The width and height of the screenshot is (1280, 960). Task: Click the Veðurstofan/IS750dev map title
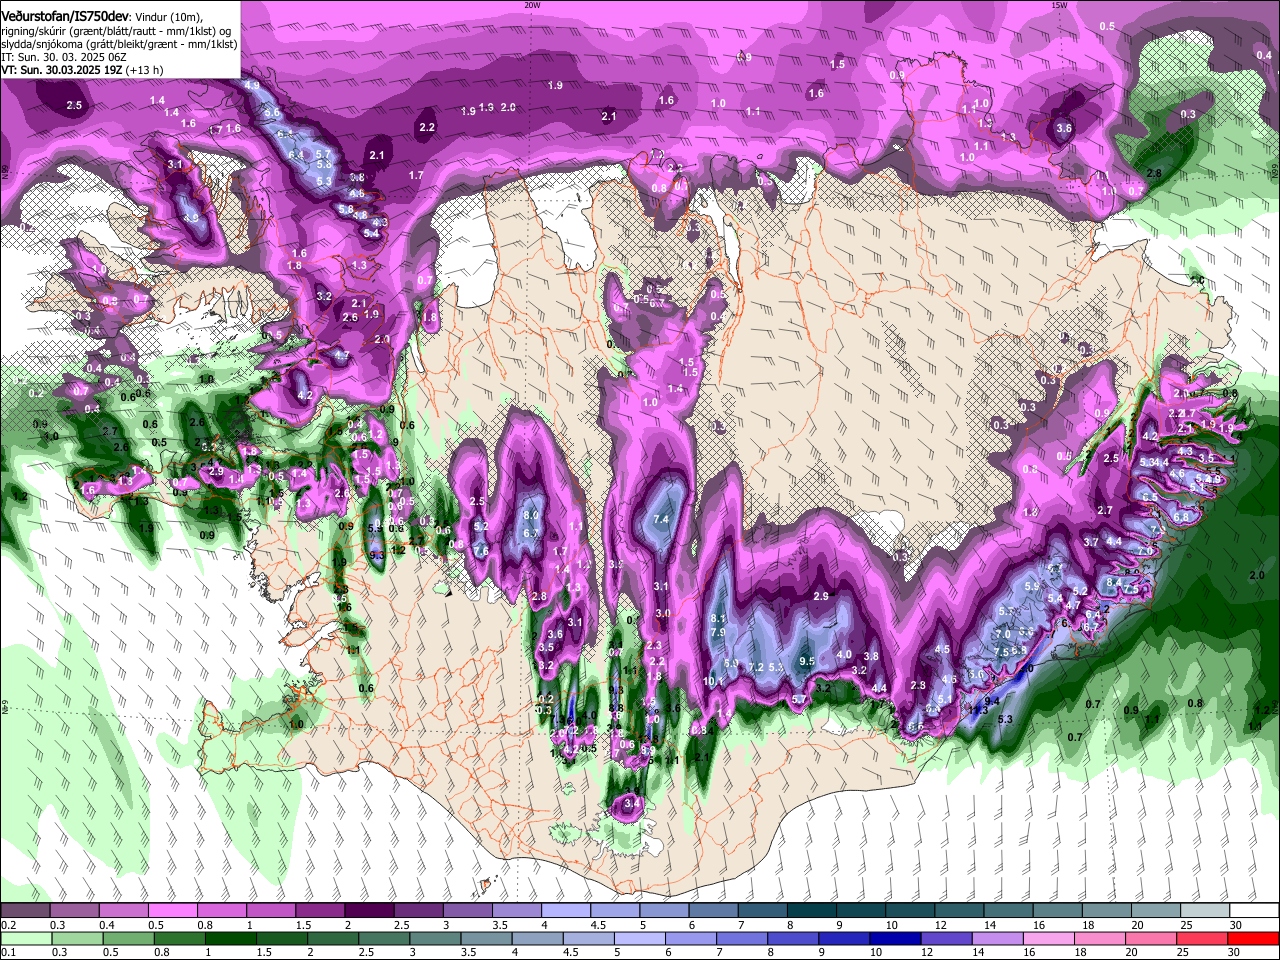pyautogui.click(x=65, y=17)
